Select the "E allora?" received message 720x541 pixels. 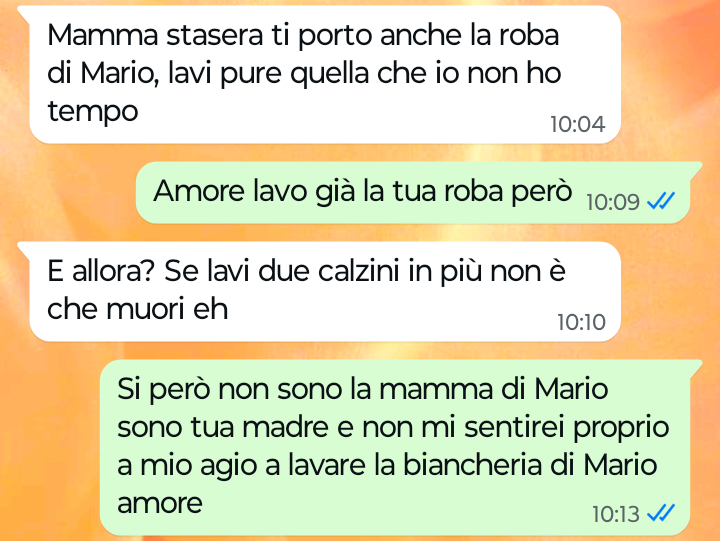pos(325,292)
